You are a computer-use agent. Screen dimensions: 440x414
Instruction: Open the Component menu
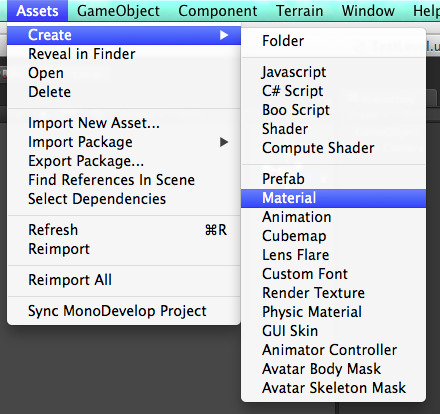217,11
